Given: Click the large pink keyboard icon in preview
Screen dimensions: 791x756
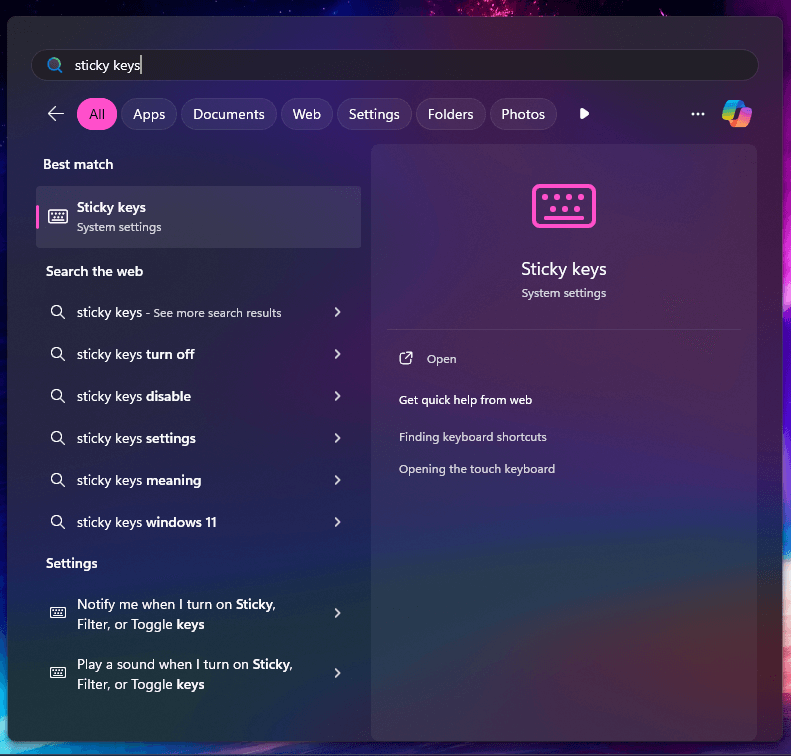Looking at the screenshot, I should 563,206.
